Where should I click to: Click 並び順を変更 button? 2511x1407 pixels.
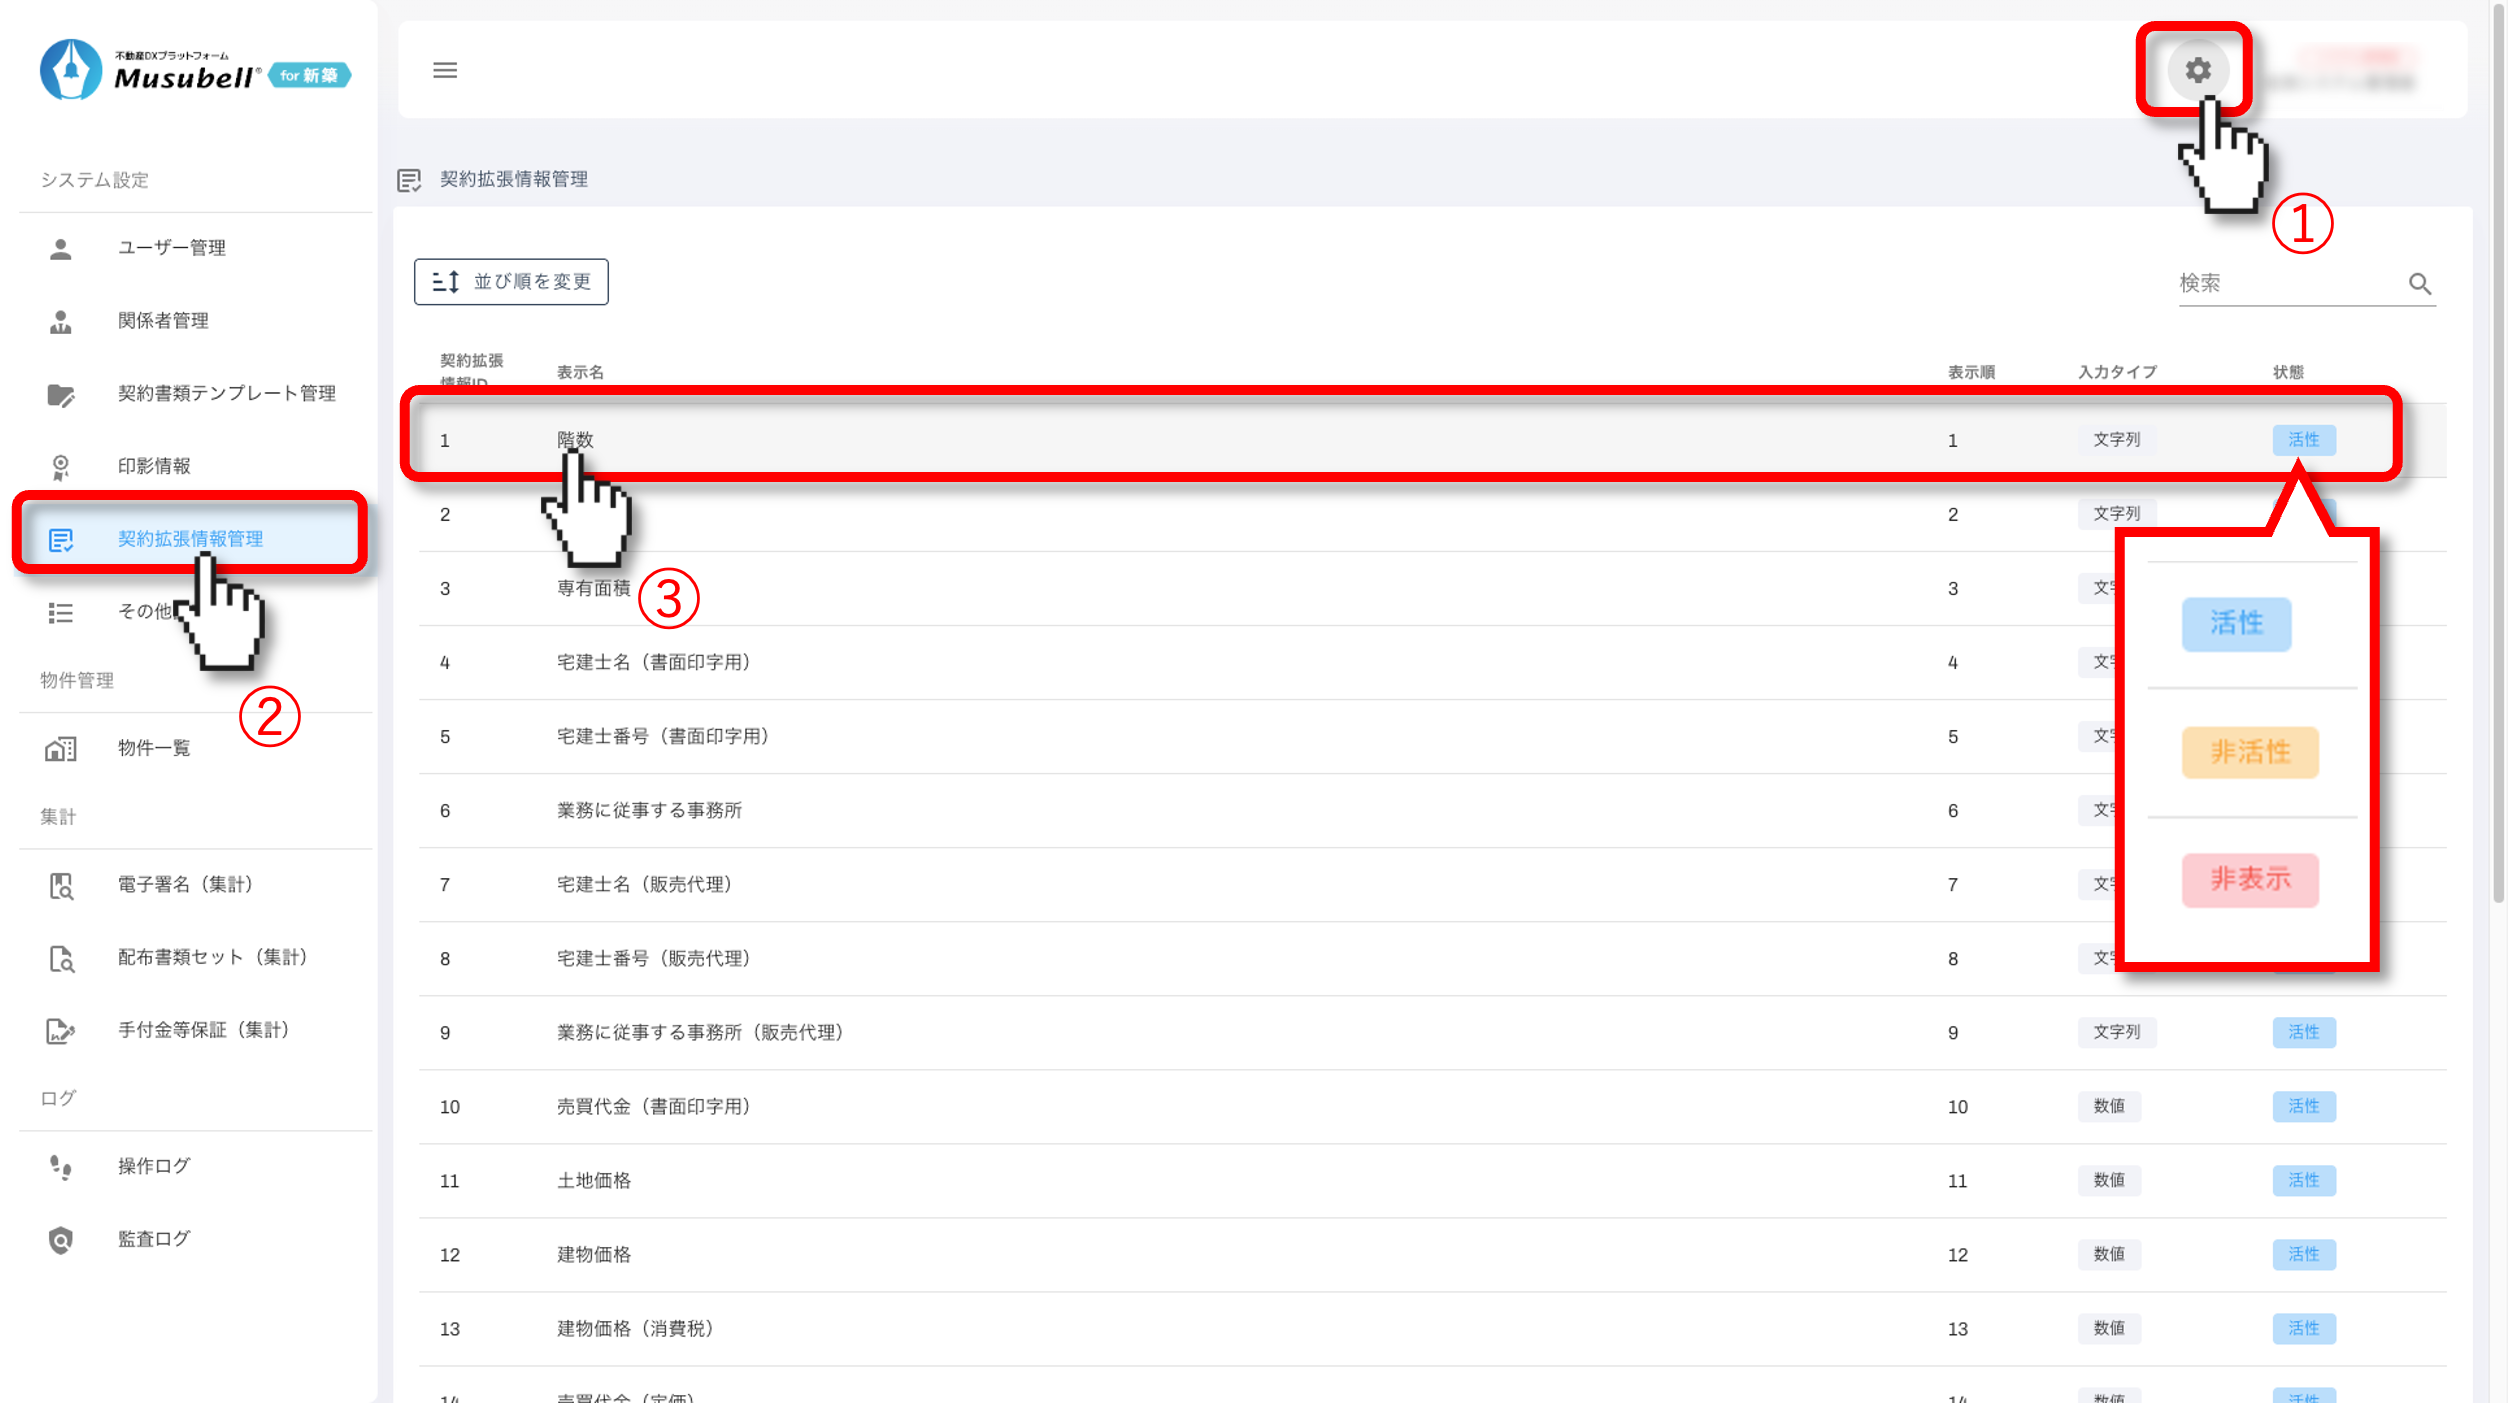click(x=511, y=282)
